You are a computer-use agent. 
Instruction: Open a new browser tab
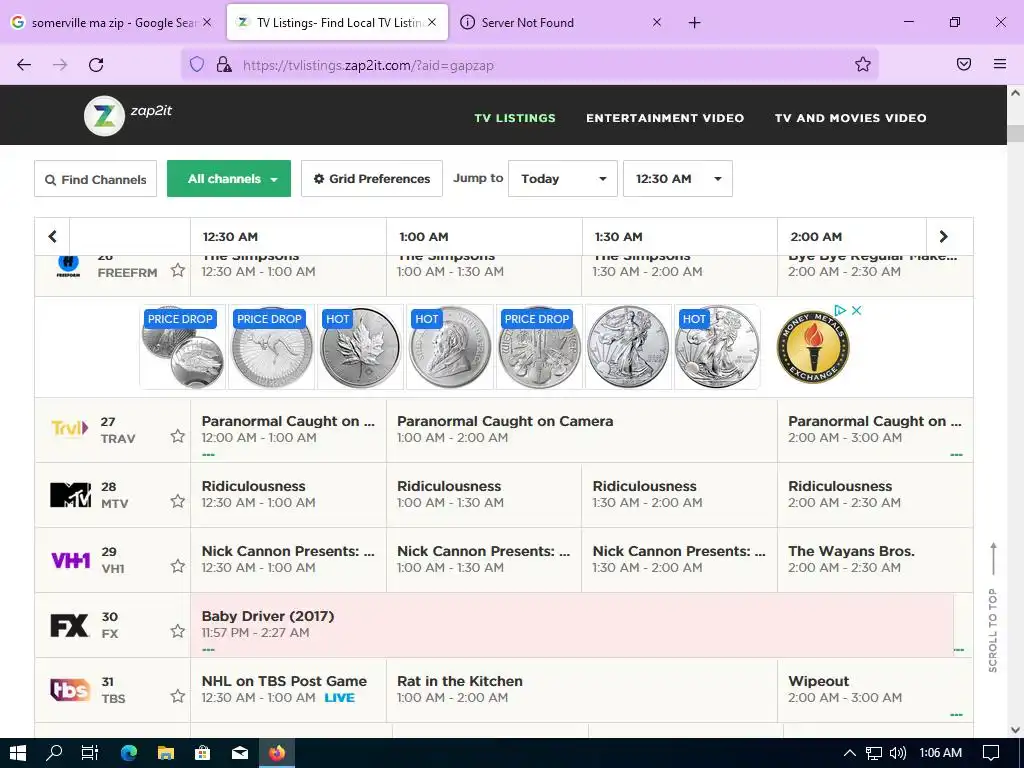(x=694, y=23)
